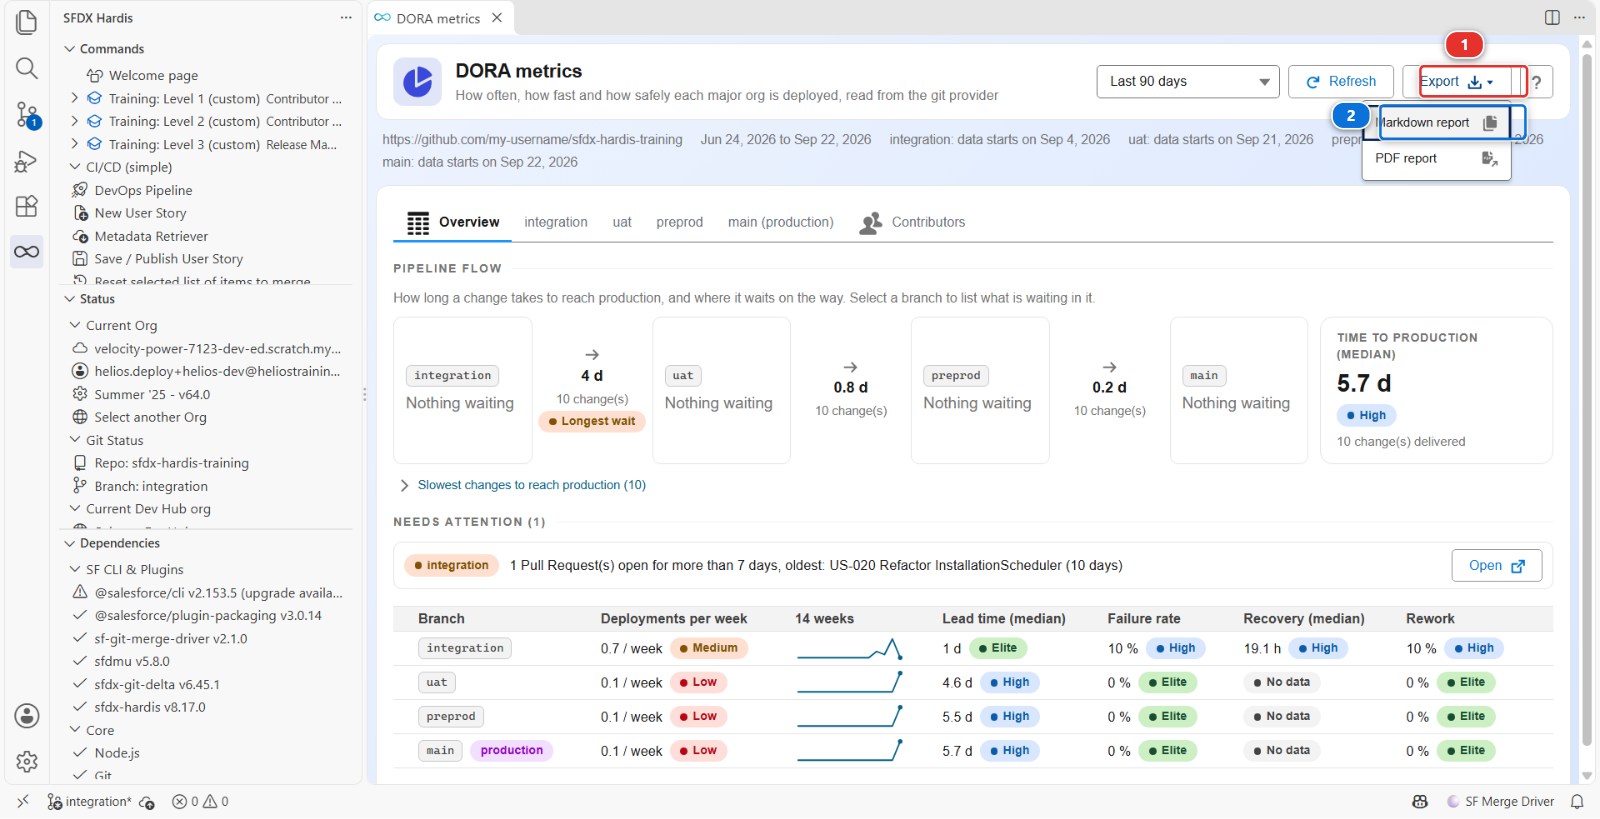This screenshot has height=819, width=1600.
Task: Collapse the Dependencies section
Action: [x=70, y=543]
